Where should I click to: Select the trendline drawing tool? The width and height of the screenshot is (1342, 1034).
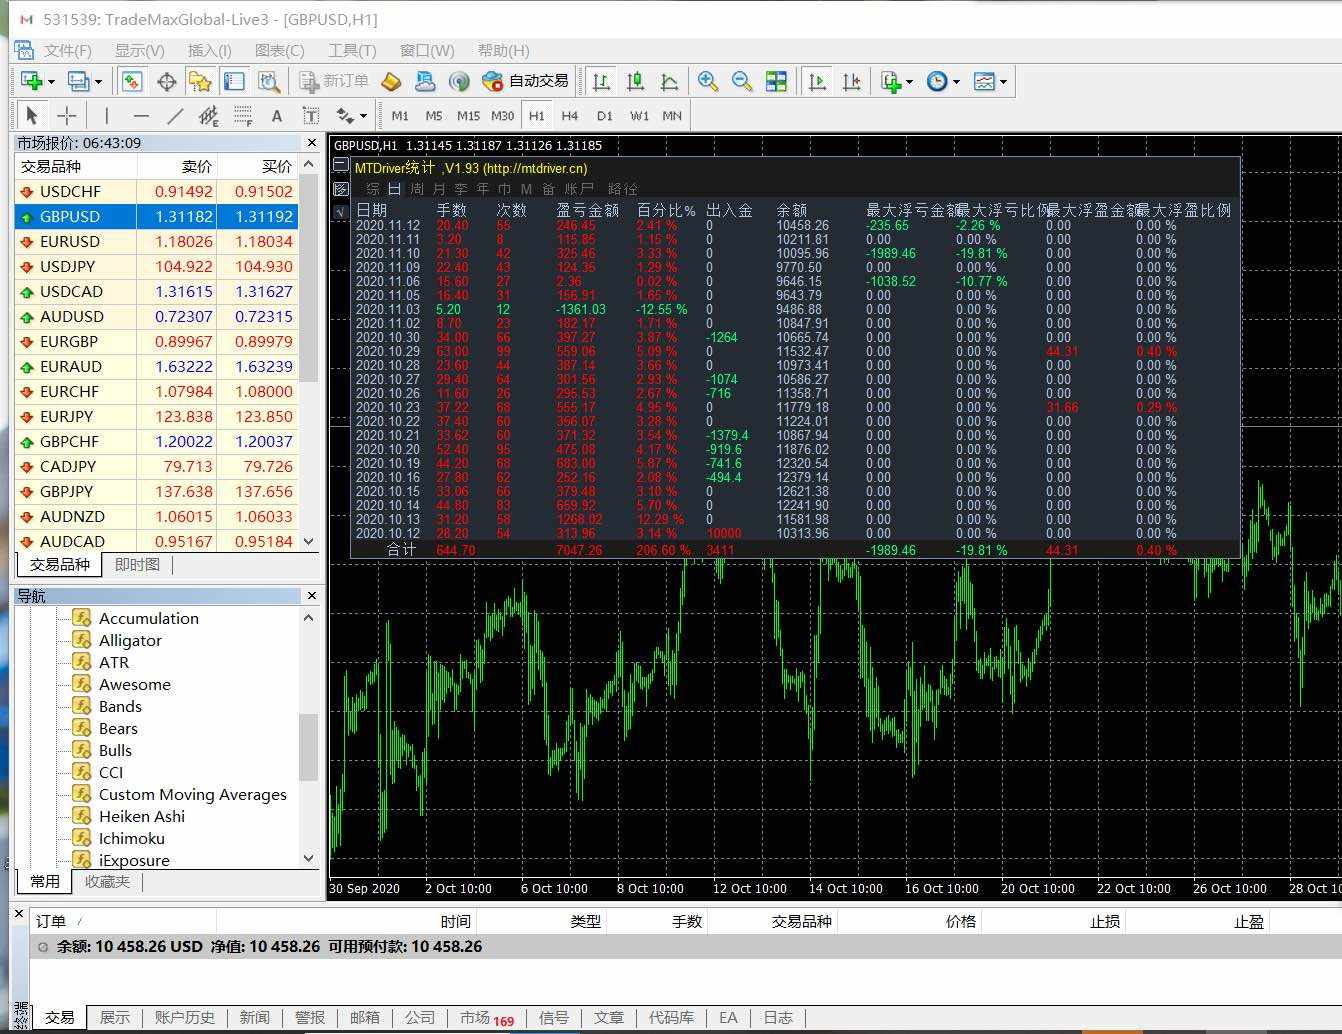[x=175, y=115]
